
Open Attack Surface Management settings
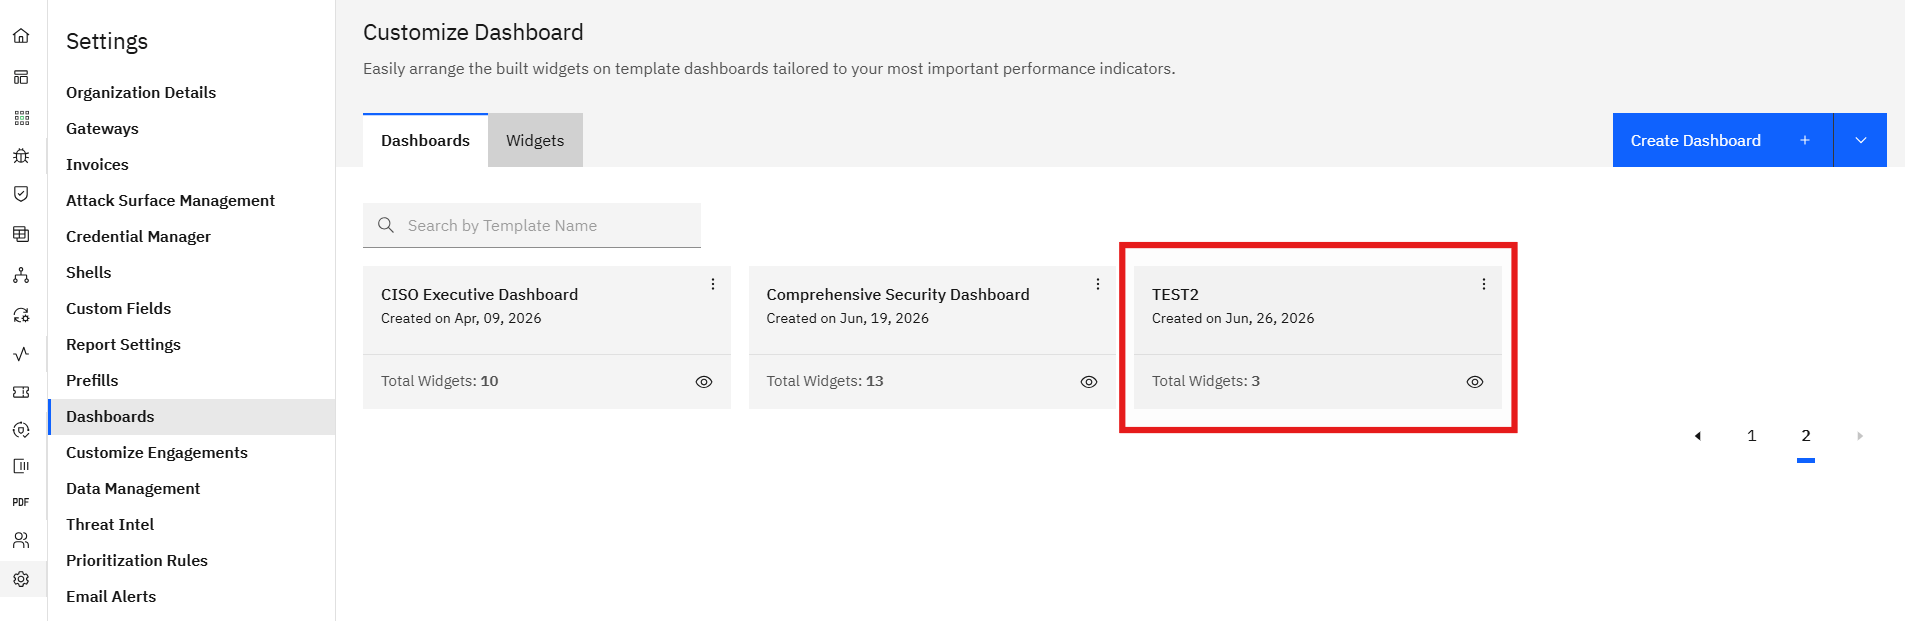point(170,200)
